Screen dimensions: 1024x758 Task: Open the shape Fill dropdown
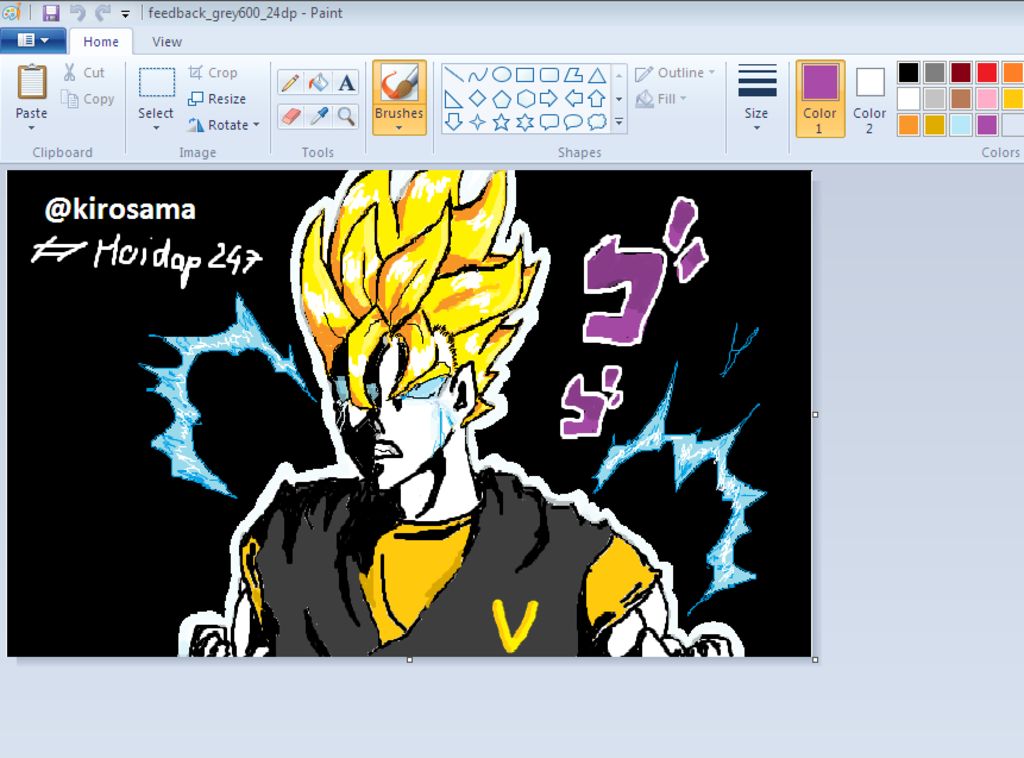coord(662,99)
